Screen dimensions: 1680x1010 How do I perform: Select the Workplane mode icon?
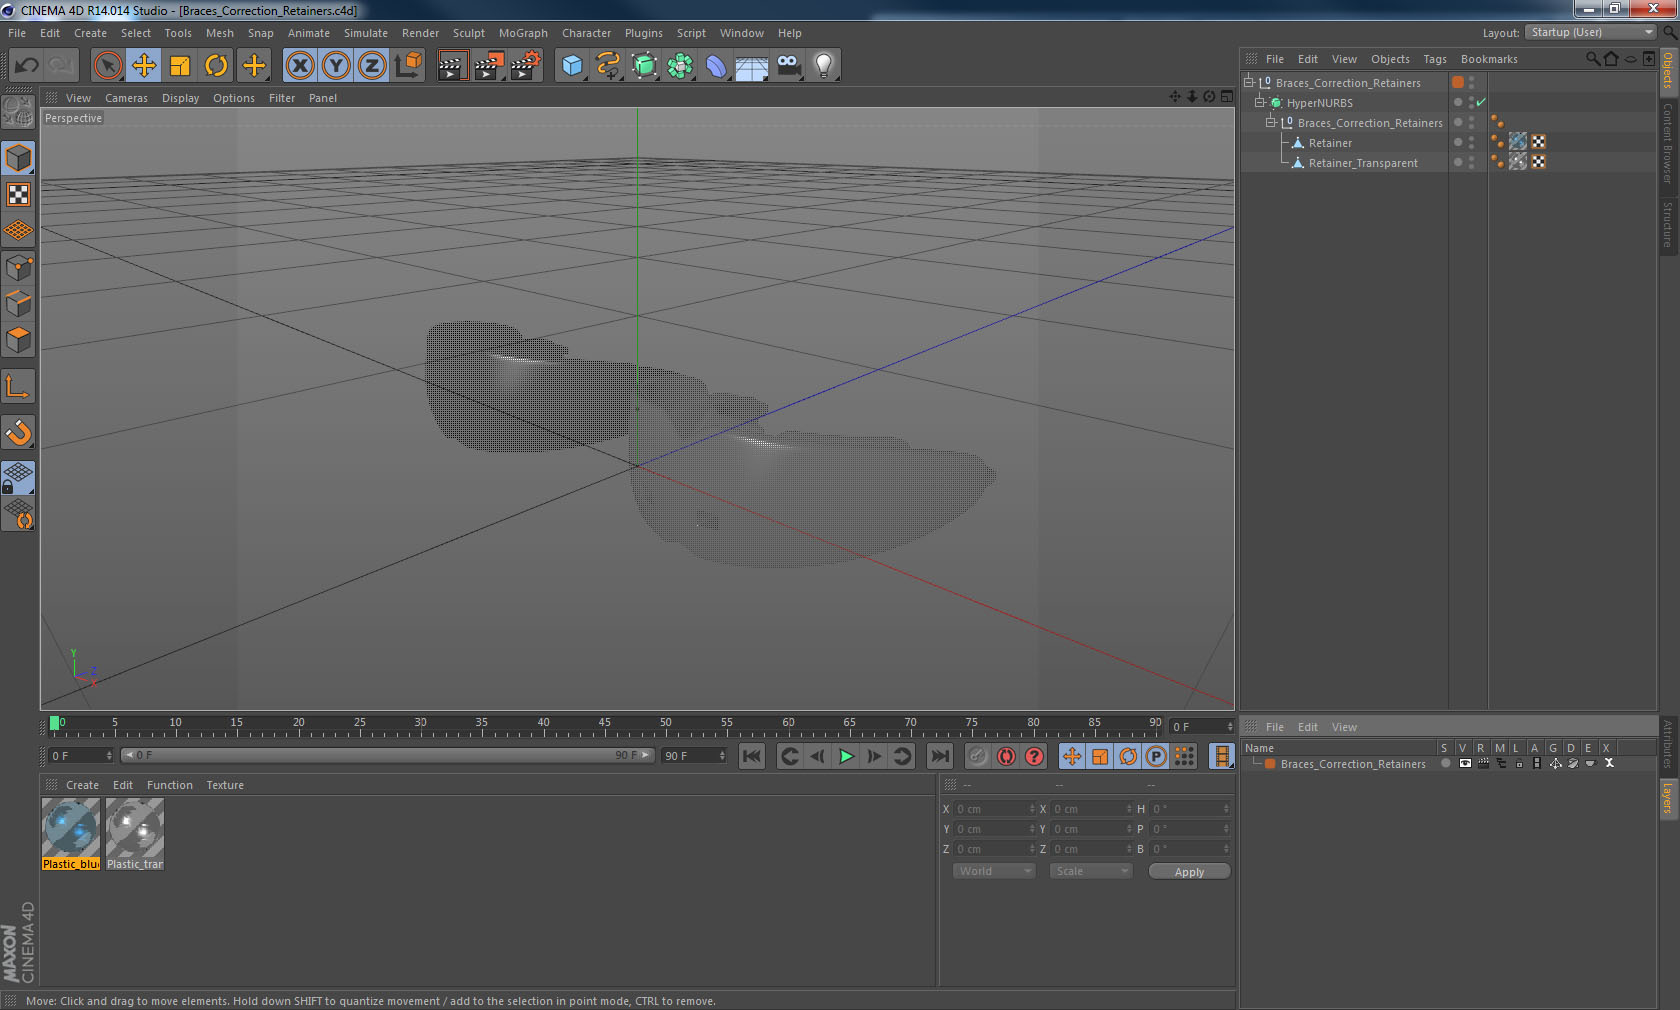click(x=18, y=230)
